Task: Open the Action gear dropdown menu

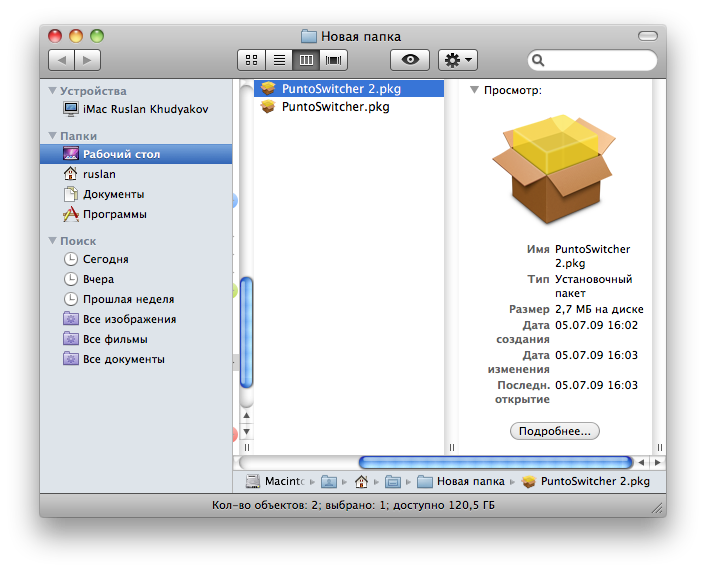Action: point(458,60)
